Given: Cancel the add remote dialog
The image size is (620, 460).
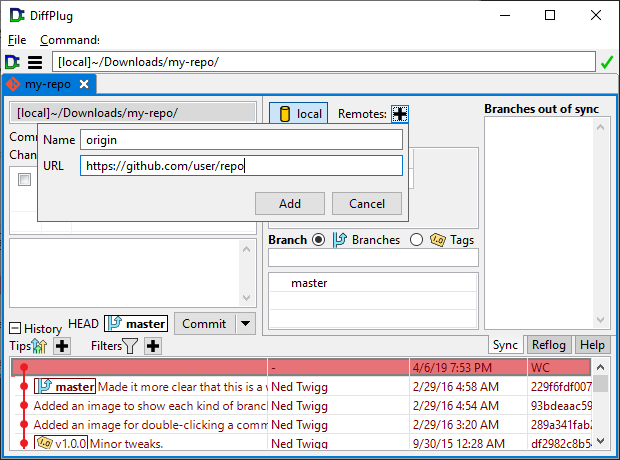Looking at the screenshot, I should (367, 204).
